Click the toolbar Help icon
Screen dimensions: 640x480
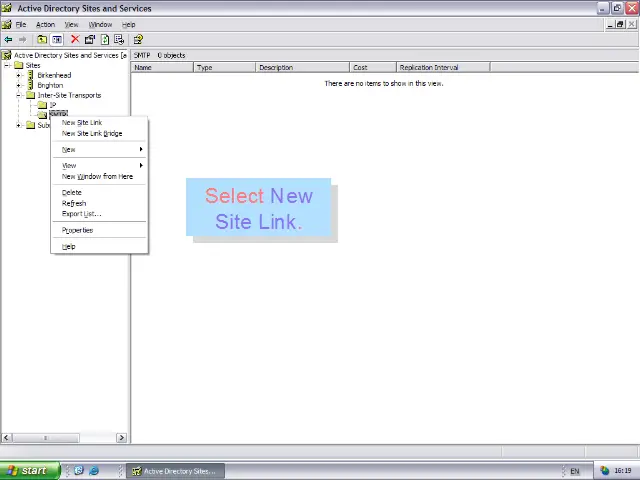(x=138, y=40)
